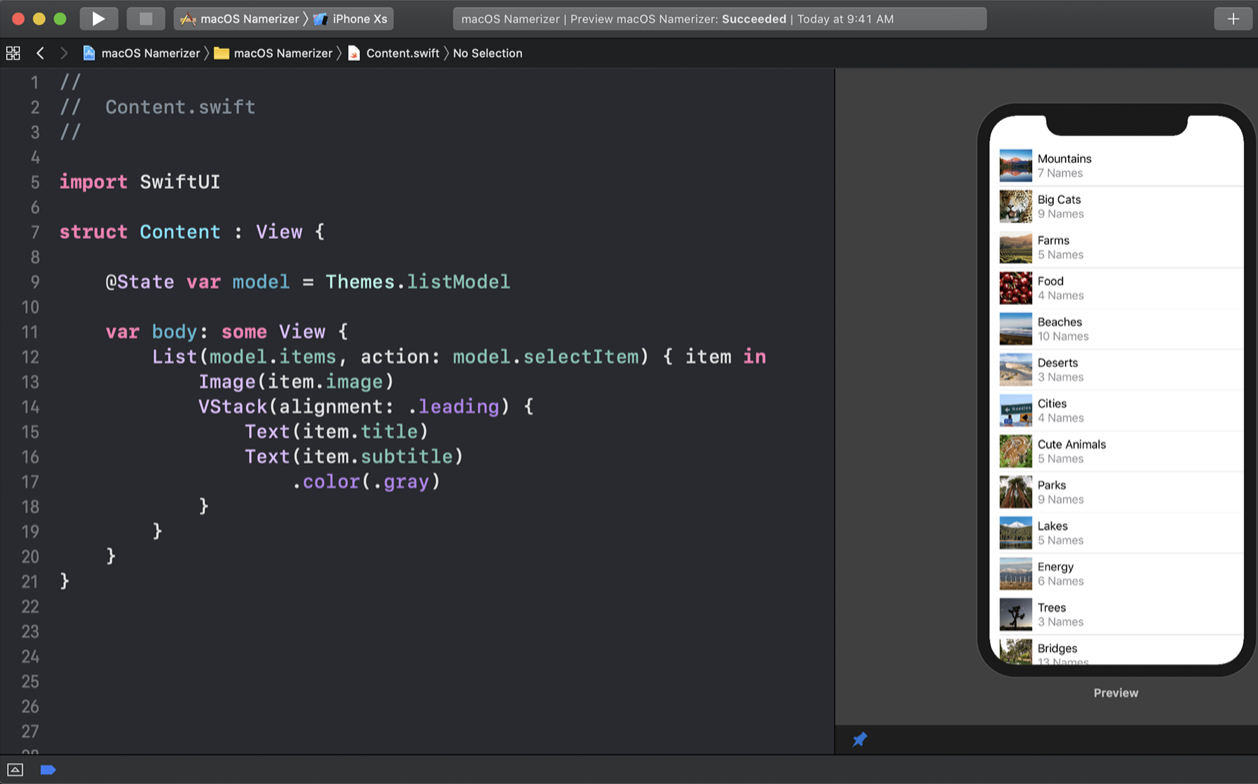Select the Food row in preview

coord(1116,288)
